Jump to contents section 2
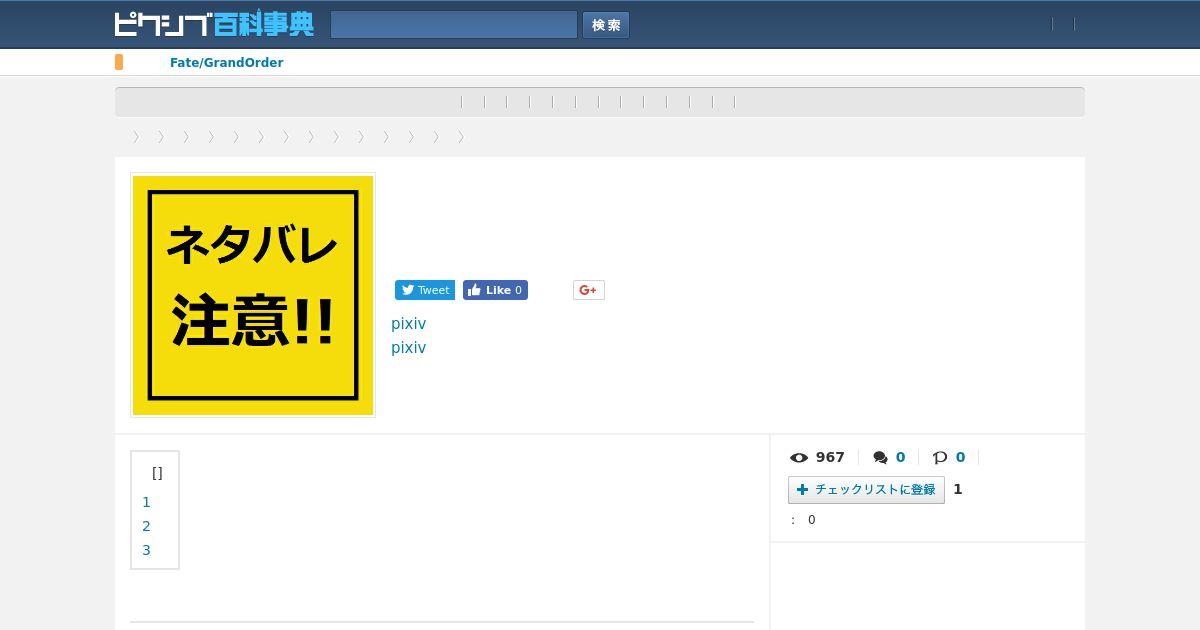Screen dimensions: 1200x630 click(x=146, y=526)
